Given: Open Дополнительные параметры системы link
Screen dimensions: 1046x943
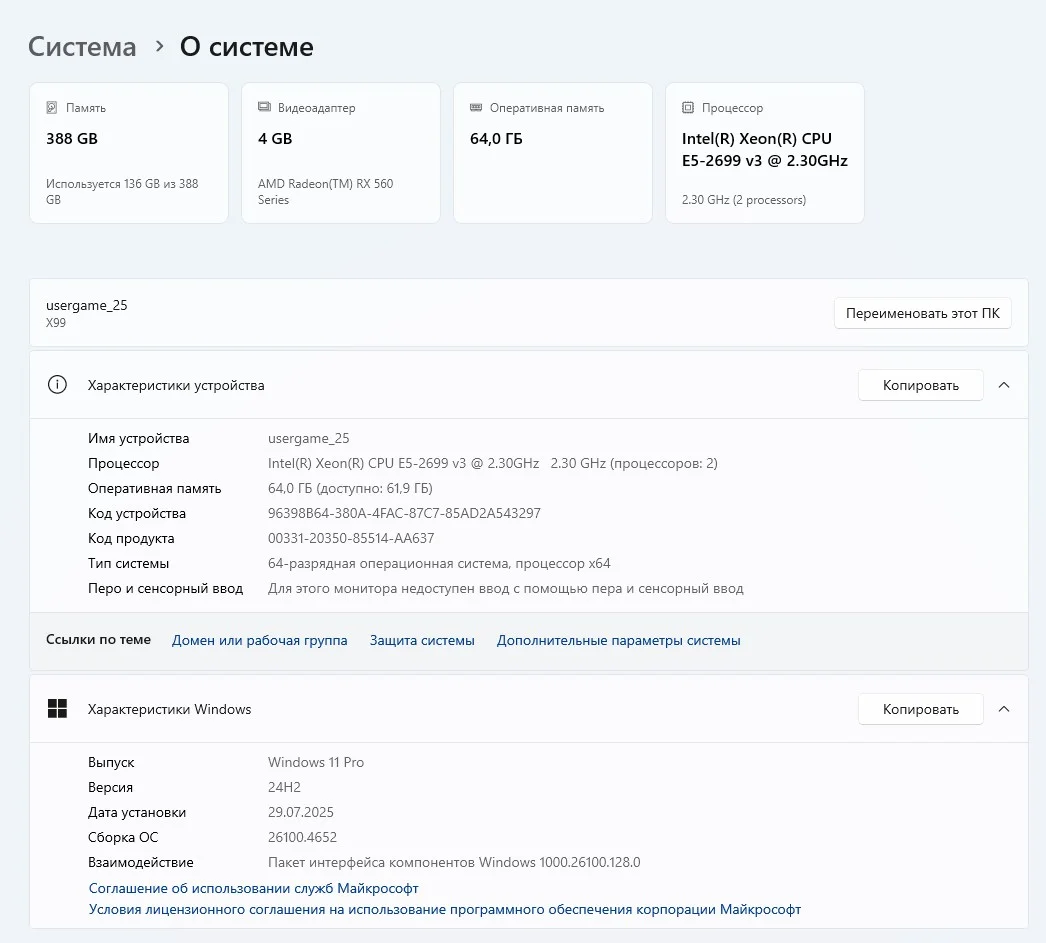Looking at the screenshot, I should [x=618, y=640].
